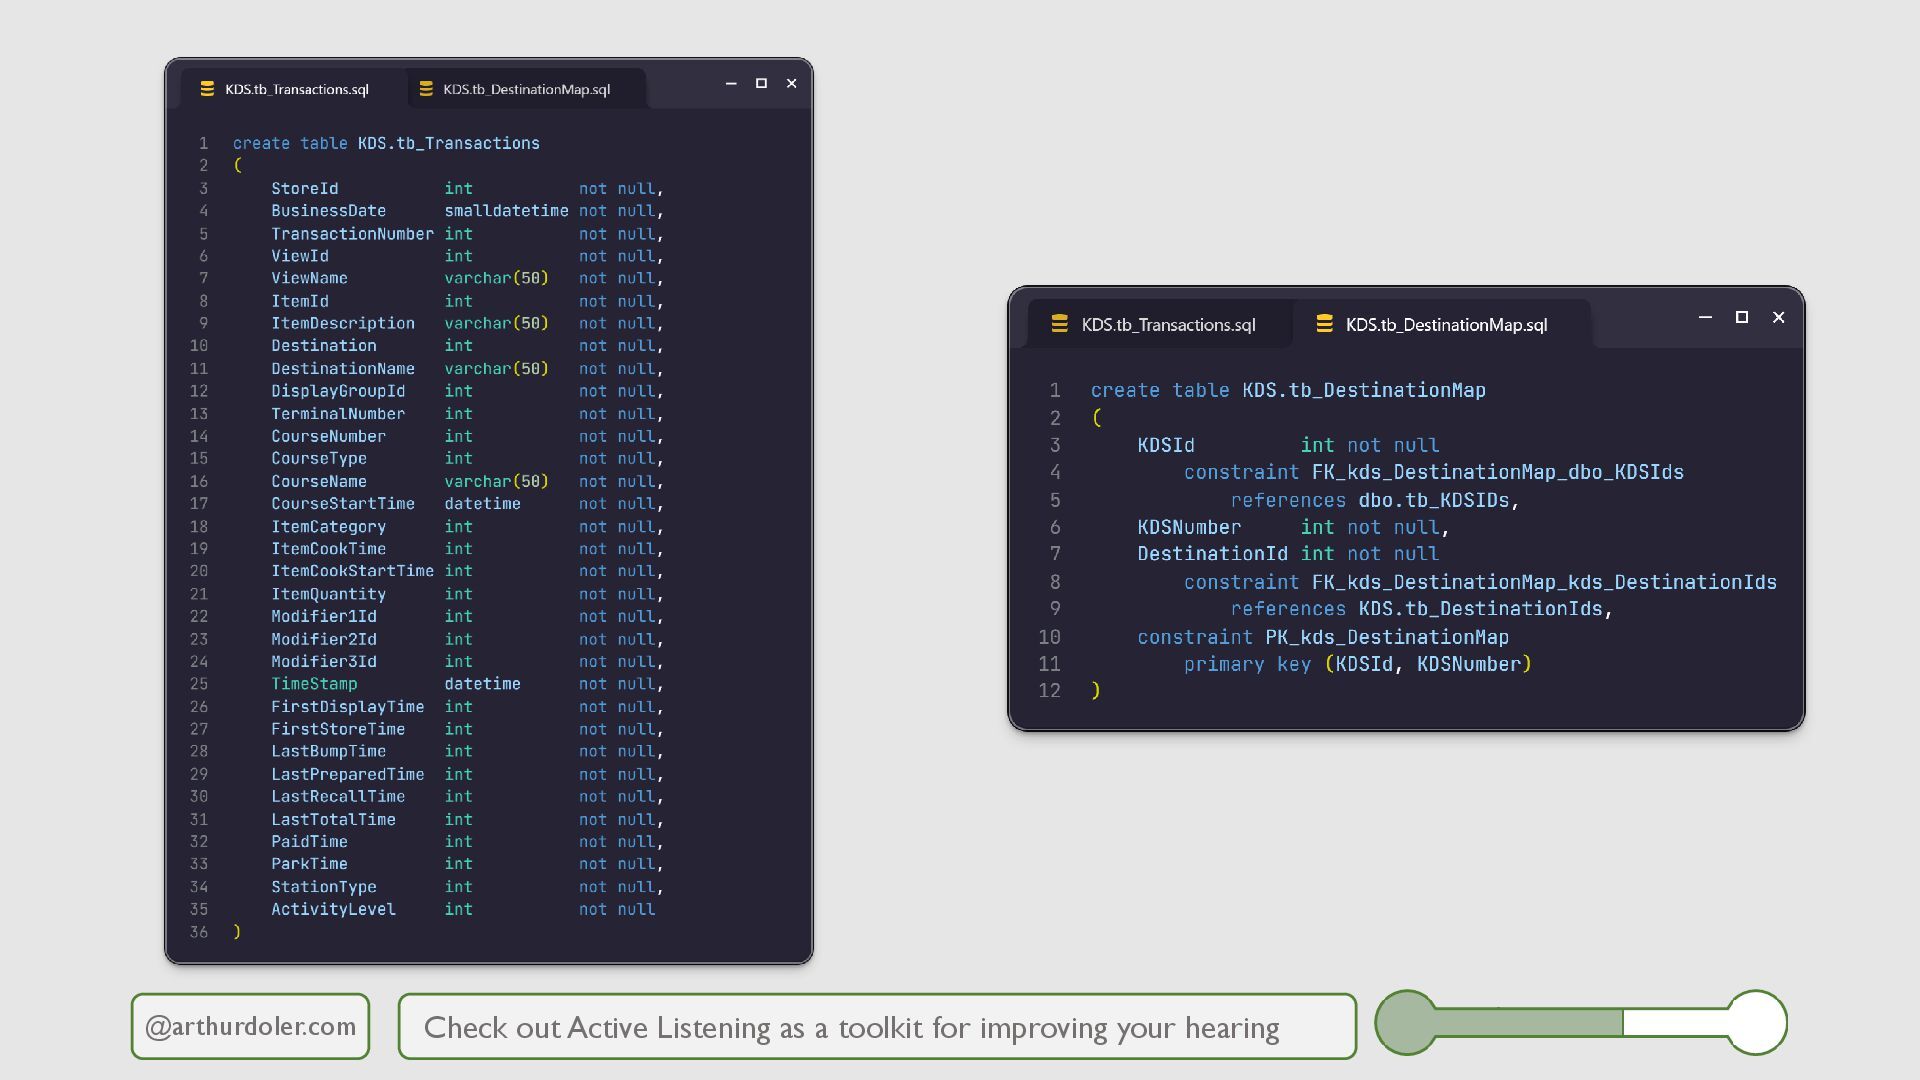
Task: Minimize the left code editor window
Action: 731,84
